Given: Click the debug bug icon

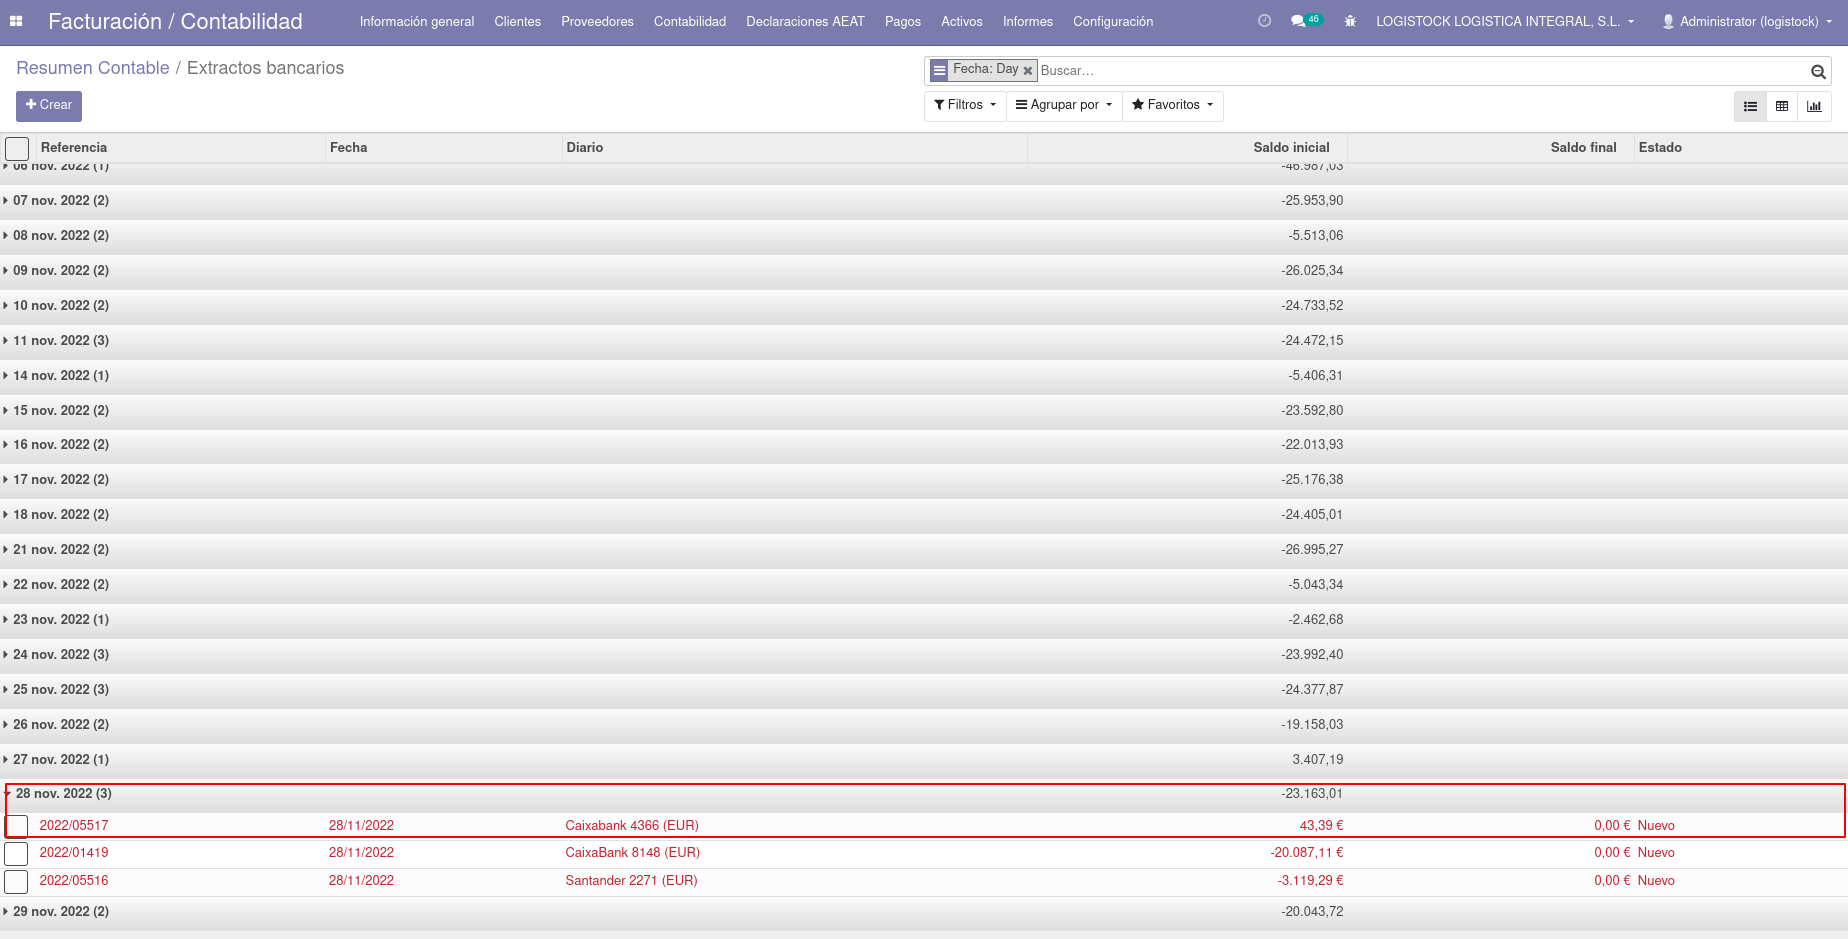Looking at the screenshot, I should click(x=1350, y=21).
